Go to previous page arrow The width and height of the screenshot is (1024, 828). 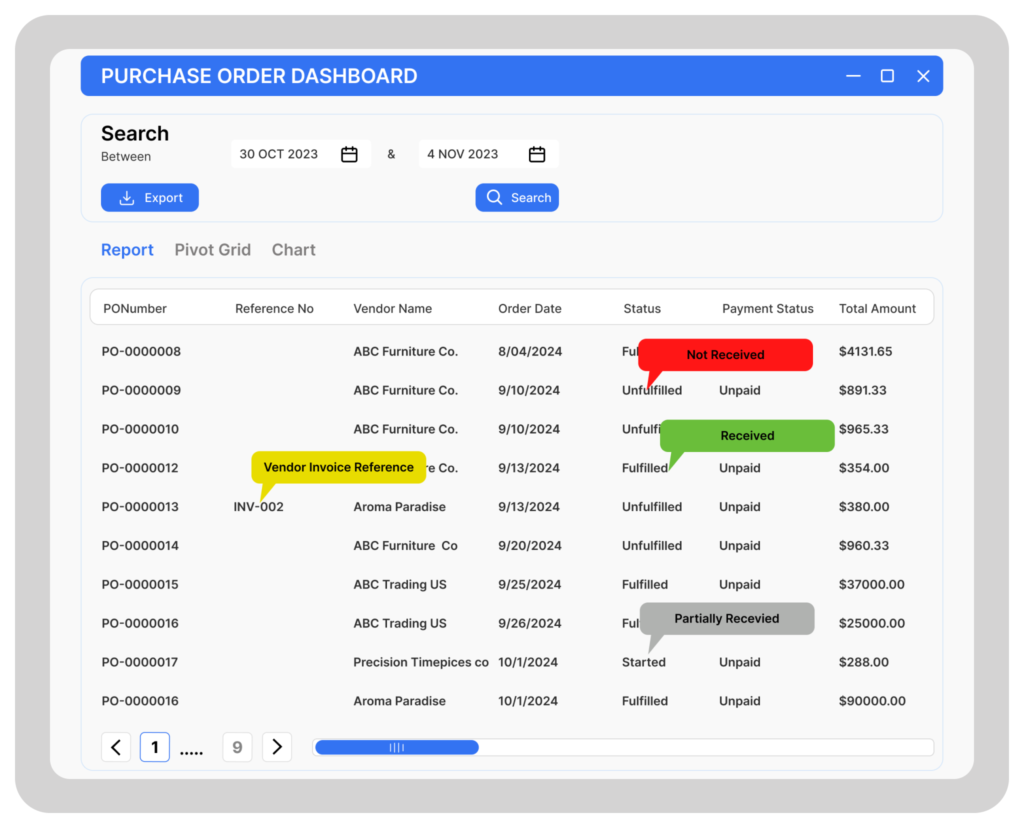[116, 747]
